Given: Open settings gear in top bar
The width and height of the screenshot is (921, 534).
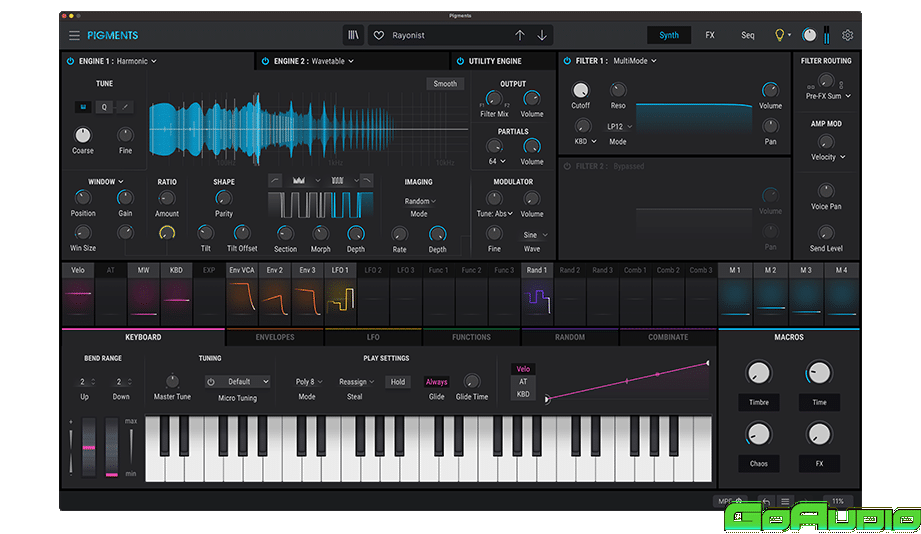Looking at the screenshot, I should pyautogui.click(x=847, y=35).
